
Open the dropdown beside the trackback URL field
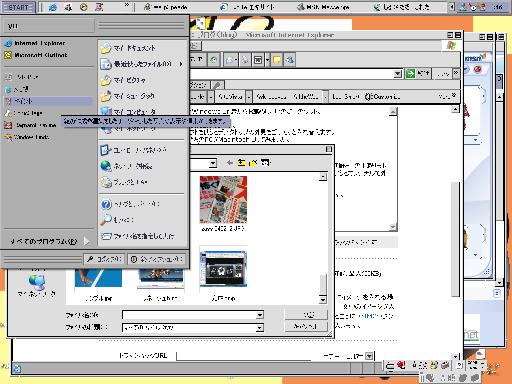click(369, 356)
